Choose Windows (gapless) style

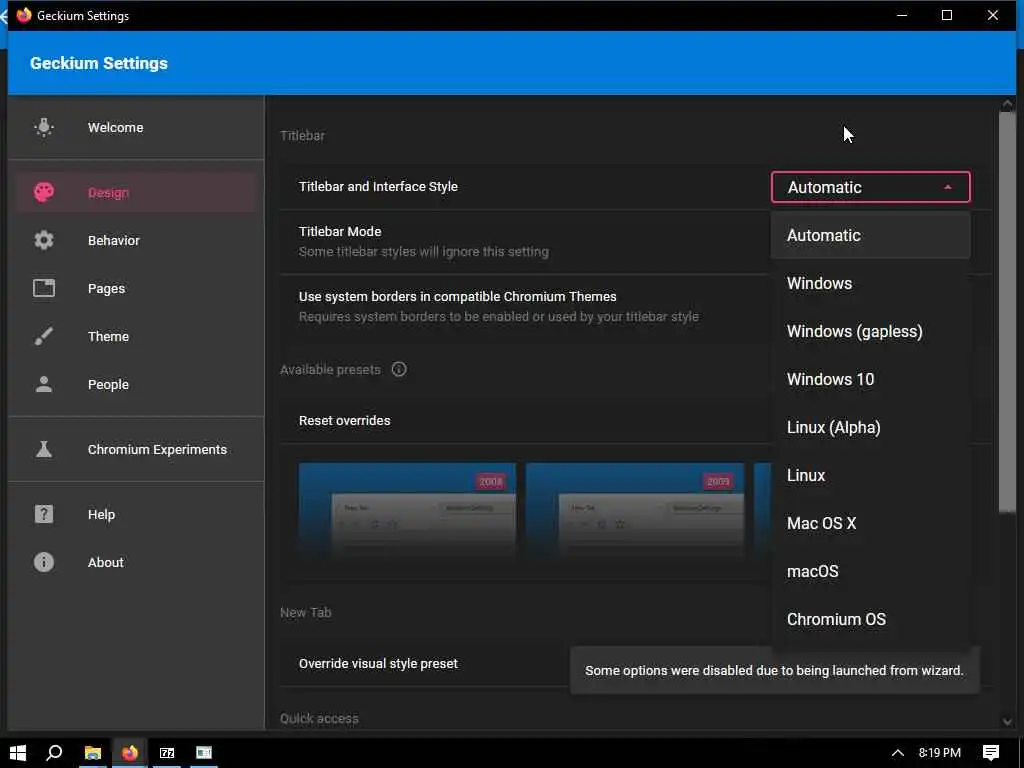[x=871, y=331]
